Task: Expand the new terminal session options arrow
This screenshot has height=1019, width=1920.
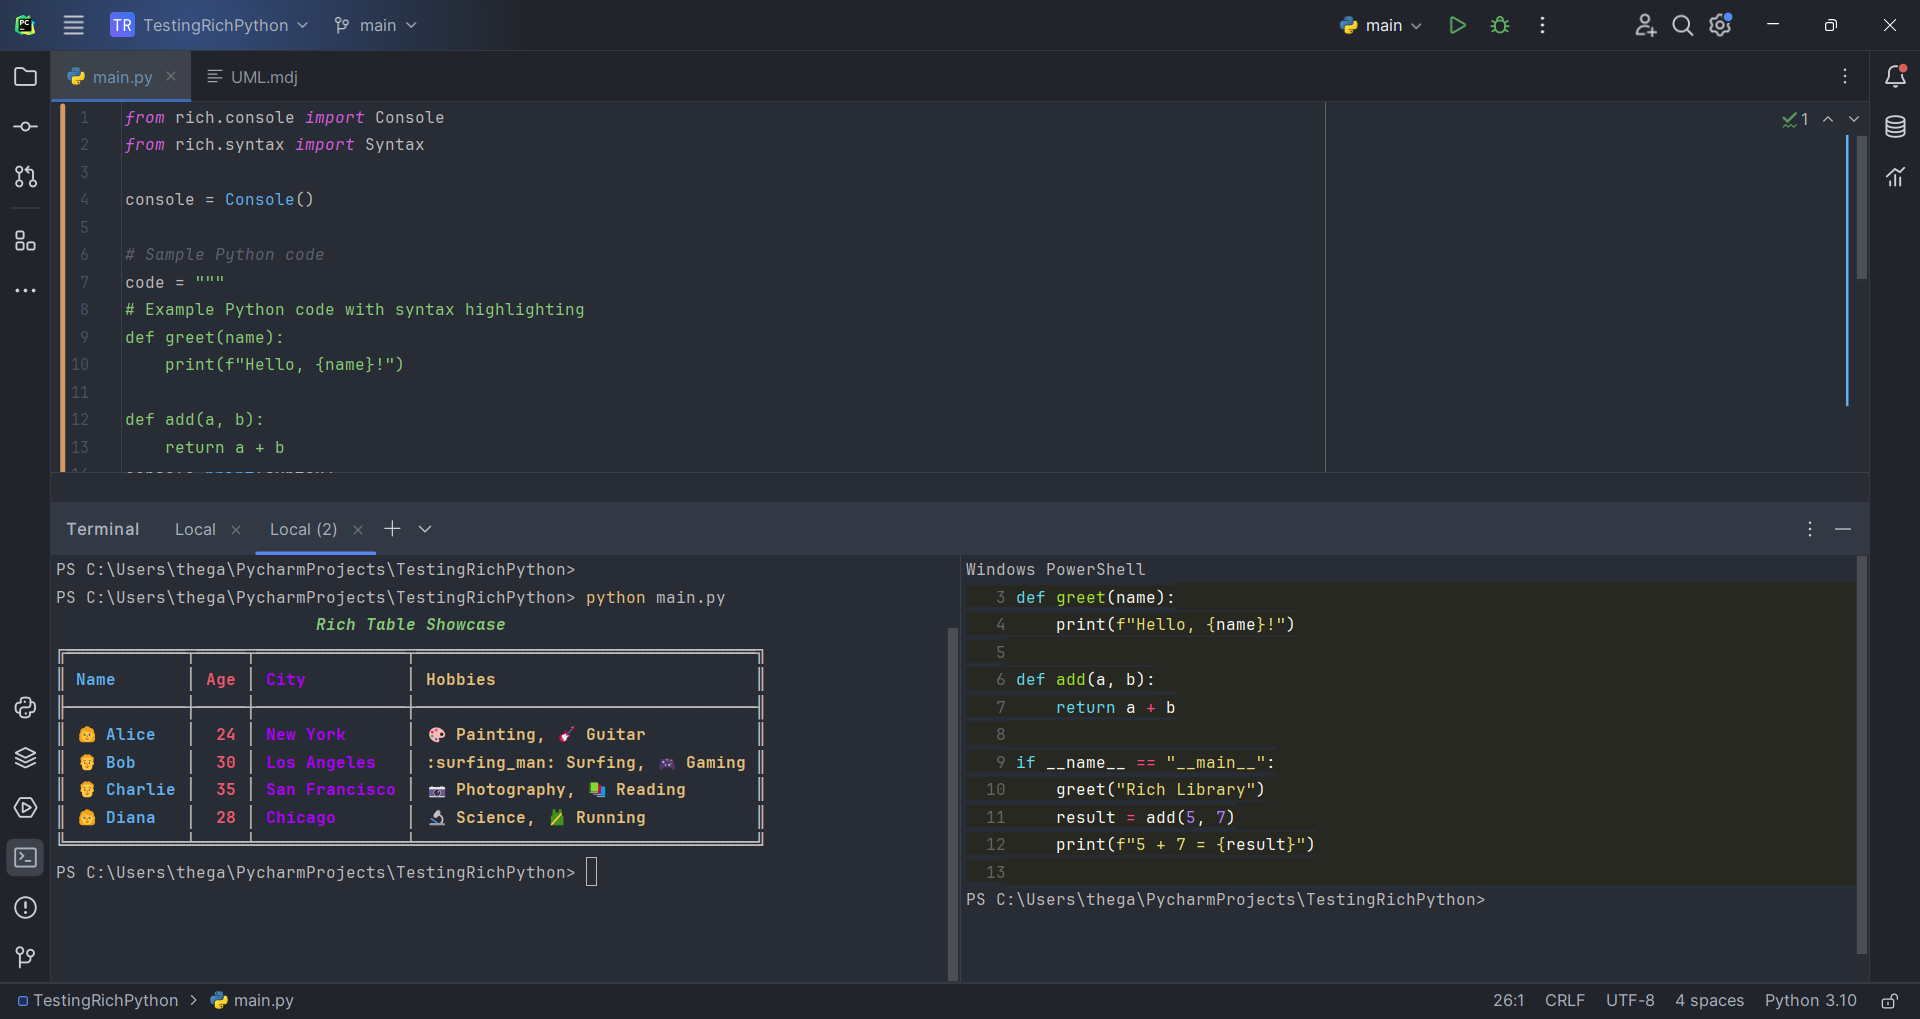Action: pos(425,529)
